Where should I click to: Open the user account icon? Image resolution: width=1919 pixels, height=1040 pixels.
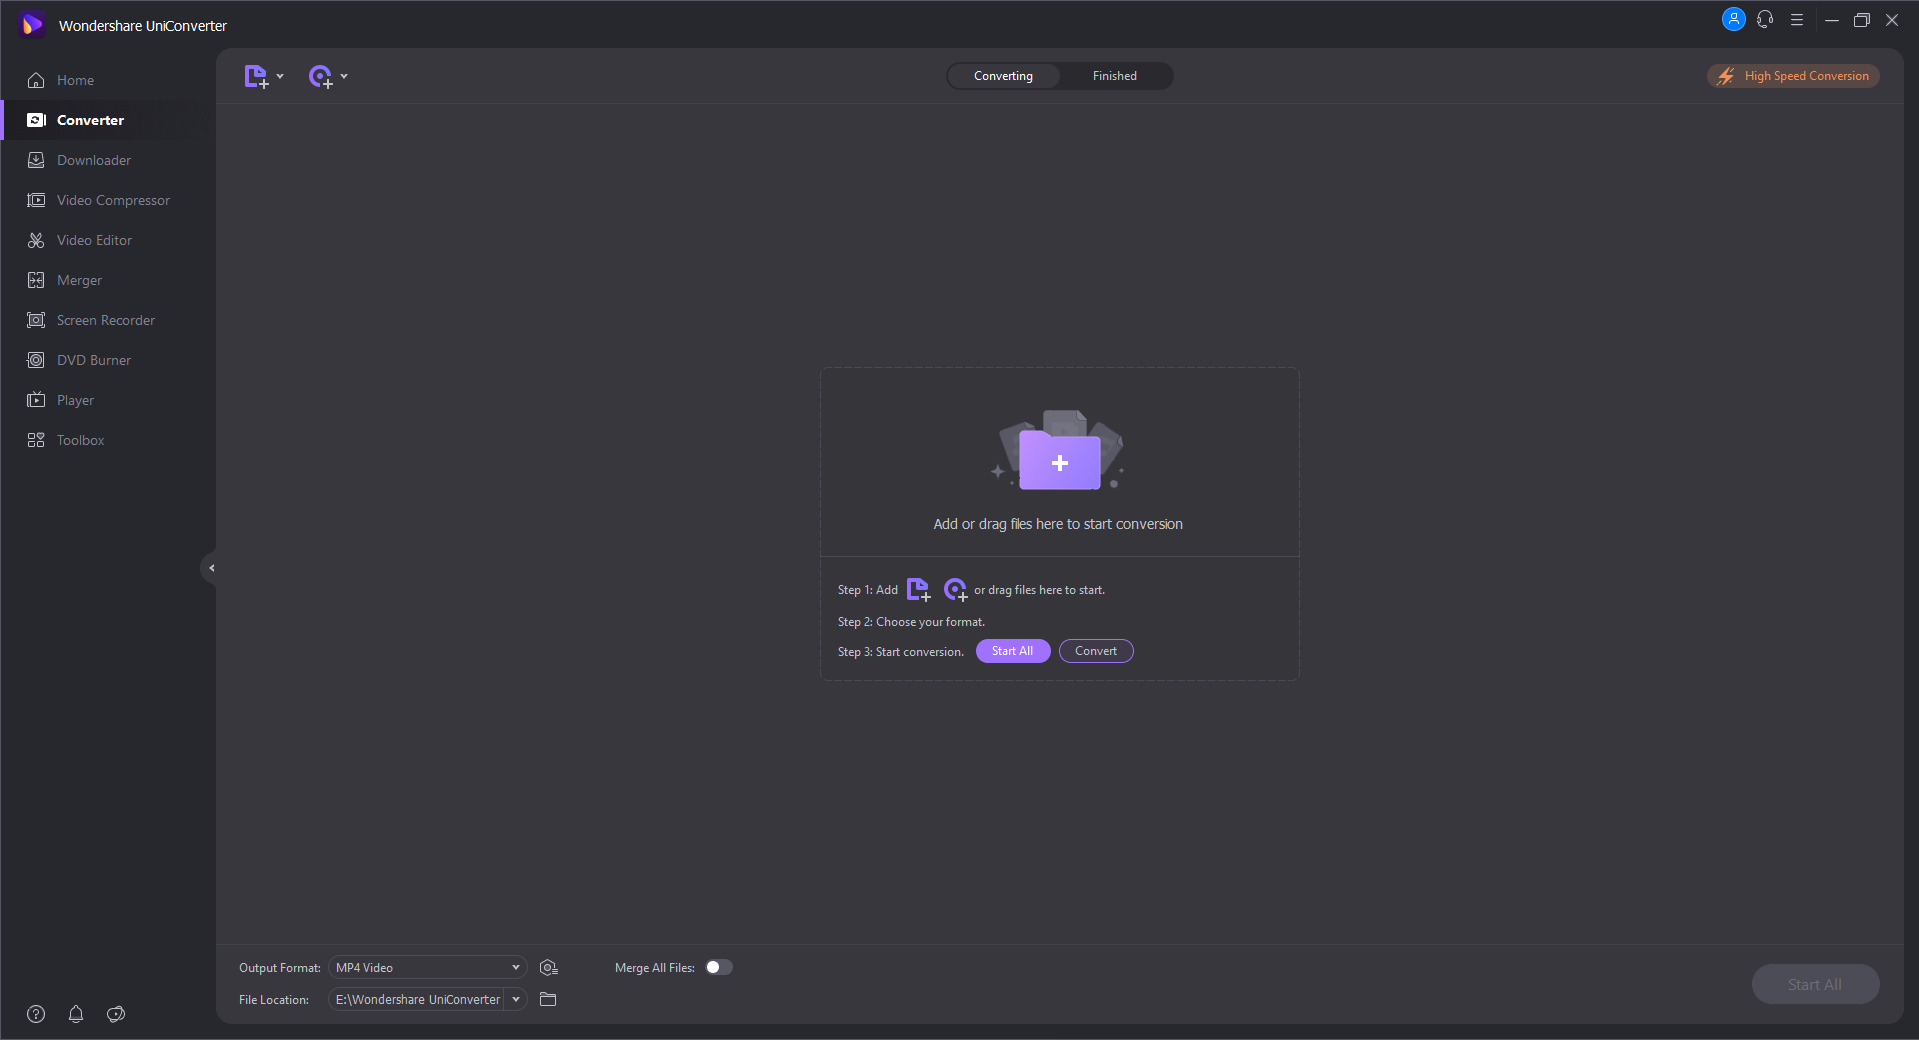[1734, 19]
